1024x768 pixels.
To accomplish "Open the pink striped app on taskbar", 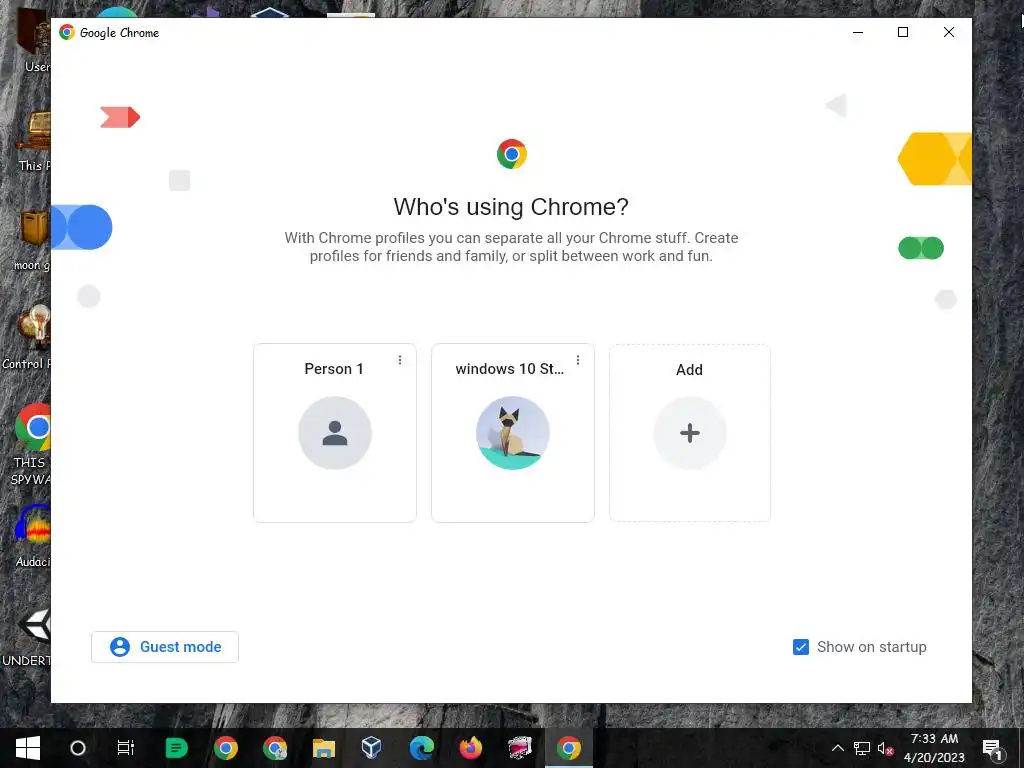I will click(x=520, y=748).
